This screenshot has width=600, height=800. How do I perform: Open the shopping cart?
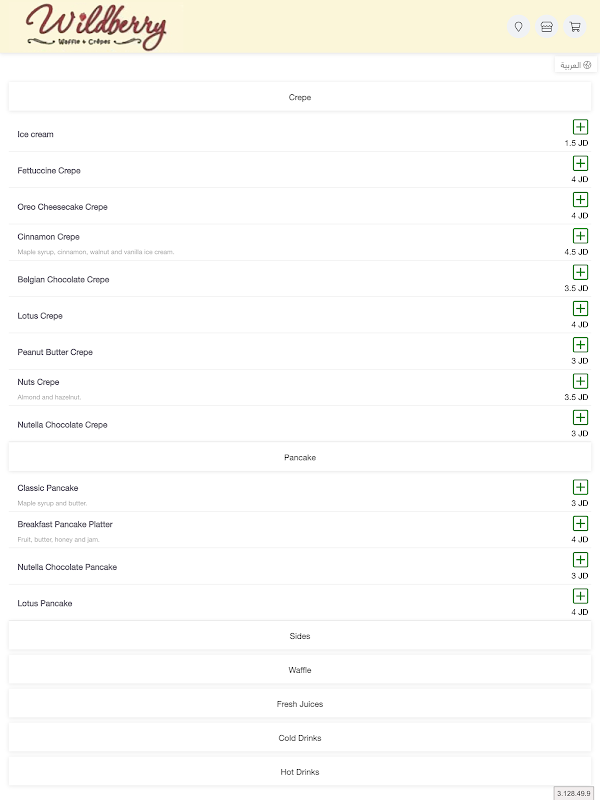point(575,27)
